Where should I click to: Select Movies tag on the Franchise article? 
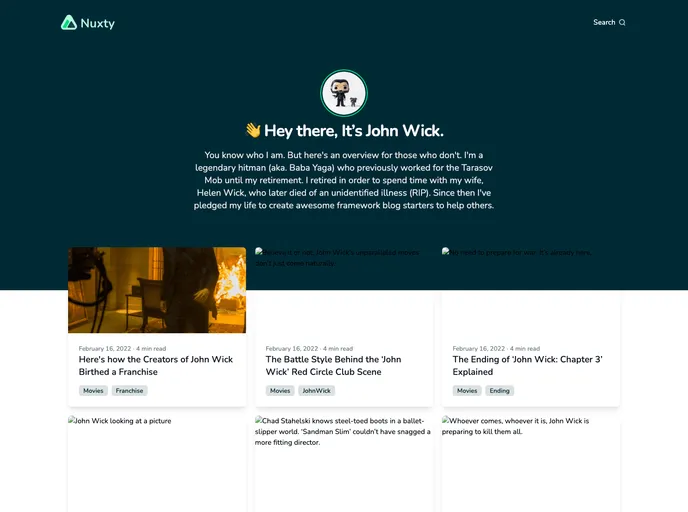[x=93, y=391]
